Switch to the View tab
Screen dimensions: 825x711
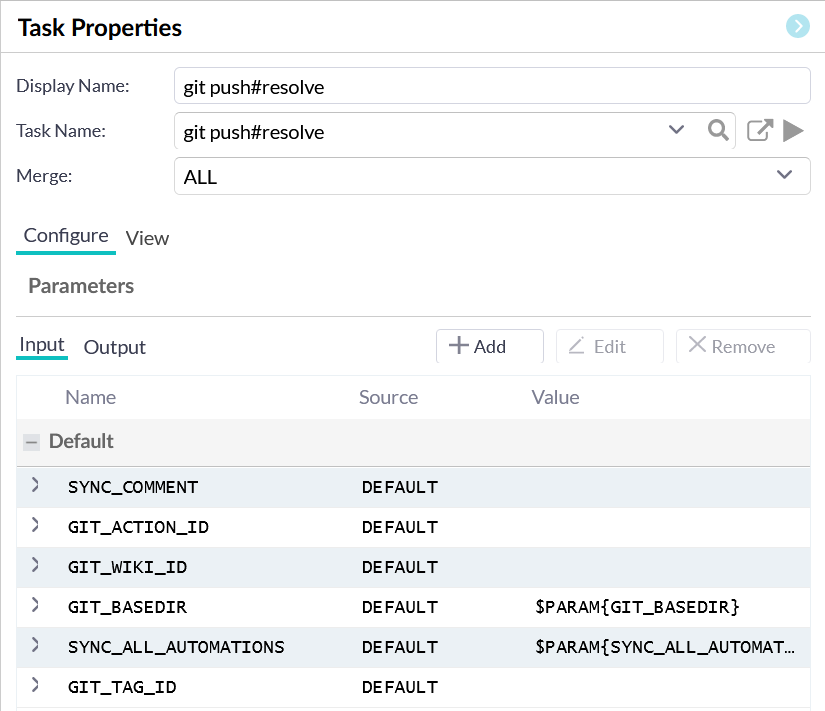pyautogui.click(x=147, y=238)
